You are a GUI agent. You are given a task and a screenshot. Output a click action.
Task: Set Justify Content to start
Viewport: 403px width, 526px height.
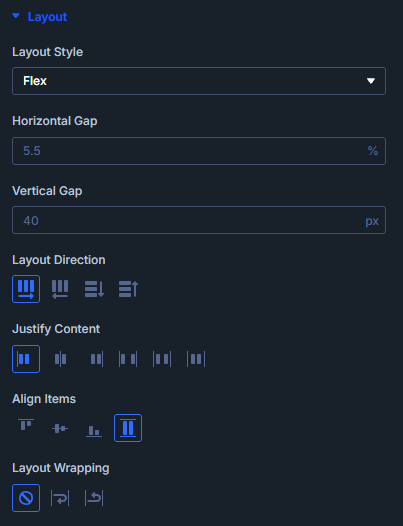(26, 359)
